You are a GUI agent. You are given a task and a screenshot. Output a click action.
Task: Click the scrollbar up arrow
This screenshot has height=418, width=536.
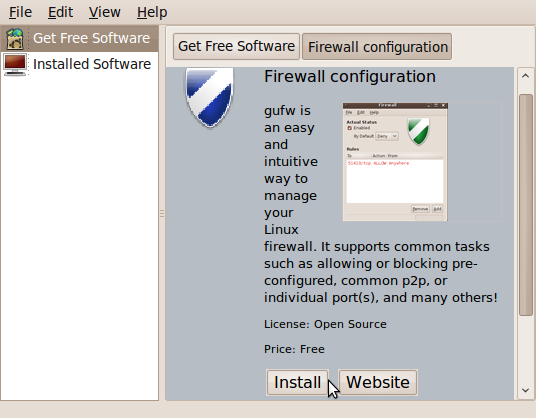(525, 76)
